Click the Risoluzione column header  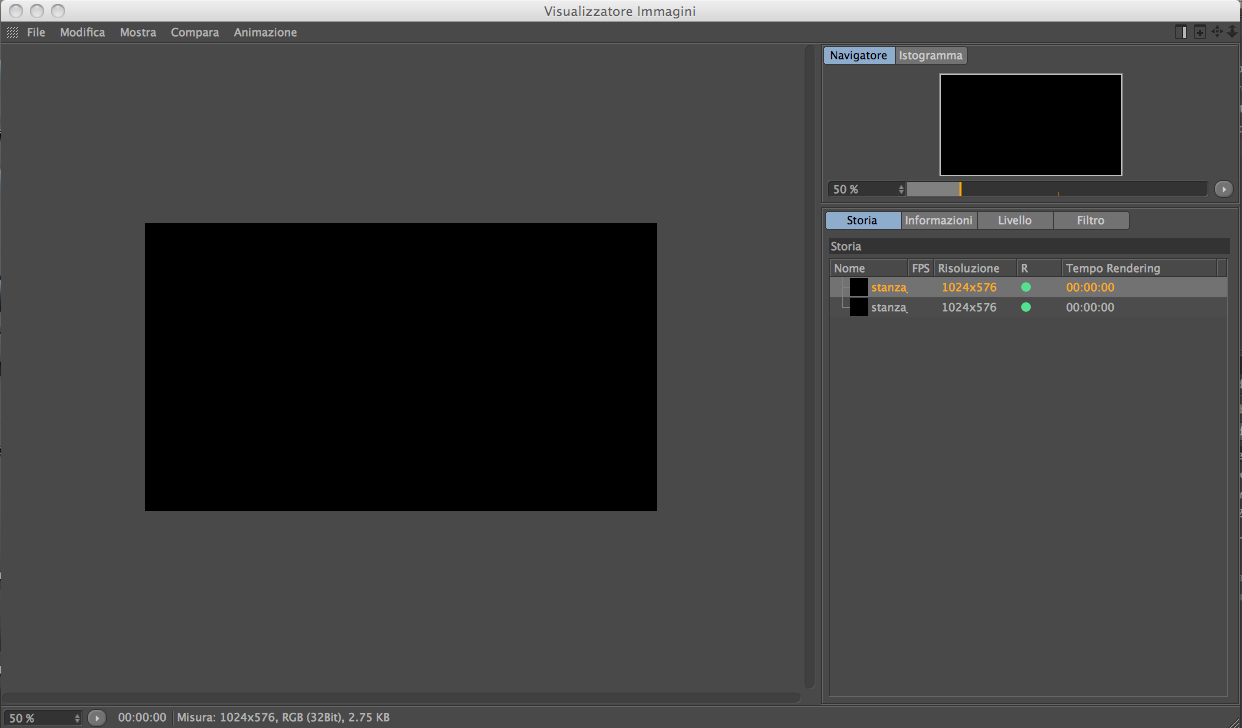976,268
